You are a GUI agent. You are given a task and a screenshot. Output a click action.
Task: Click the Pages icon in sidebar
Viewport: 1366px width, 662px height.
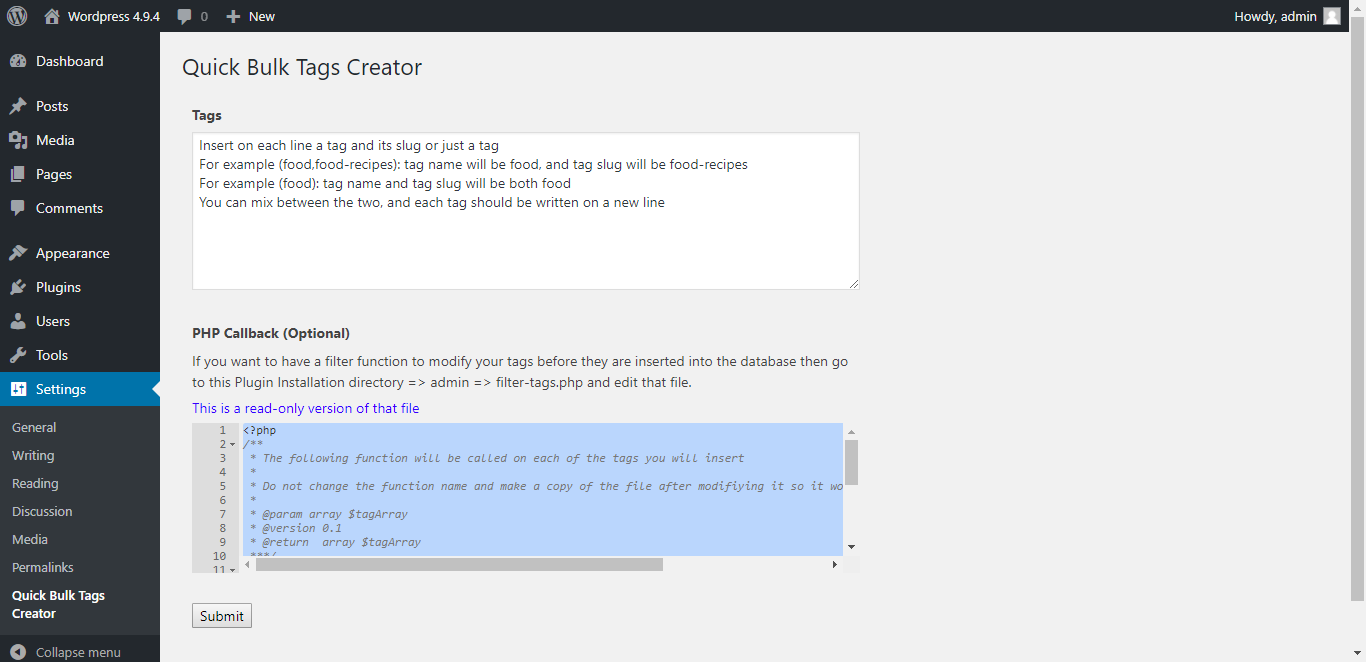(x=18, y=174)
